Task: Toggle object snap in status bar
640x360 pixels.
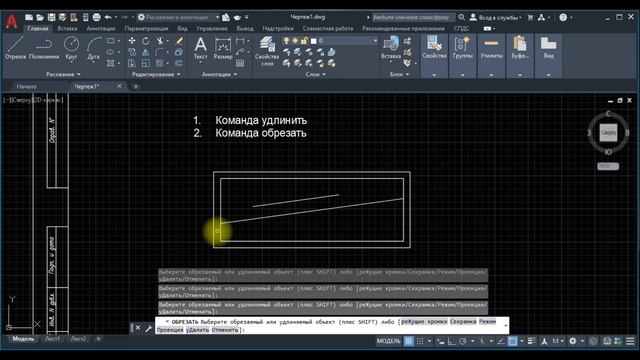Action: (x=513, y=341)
